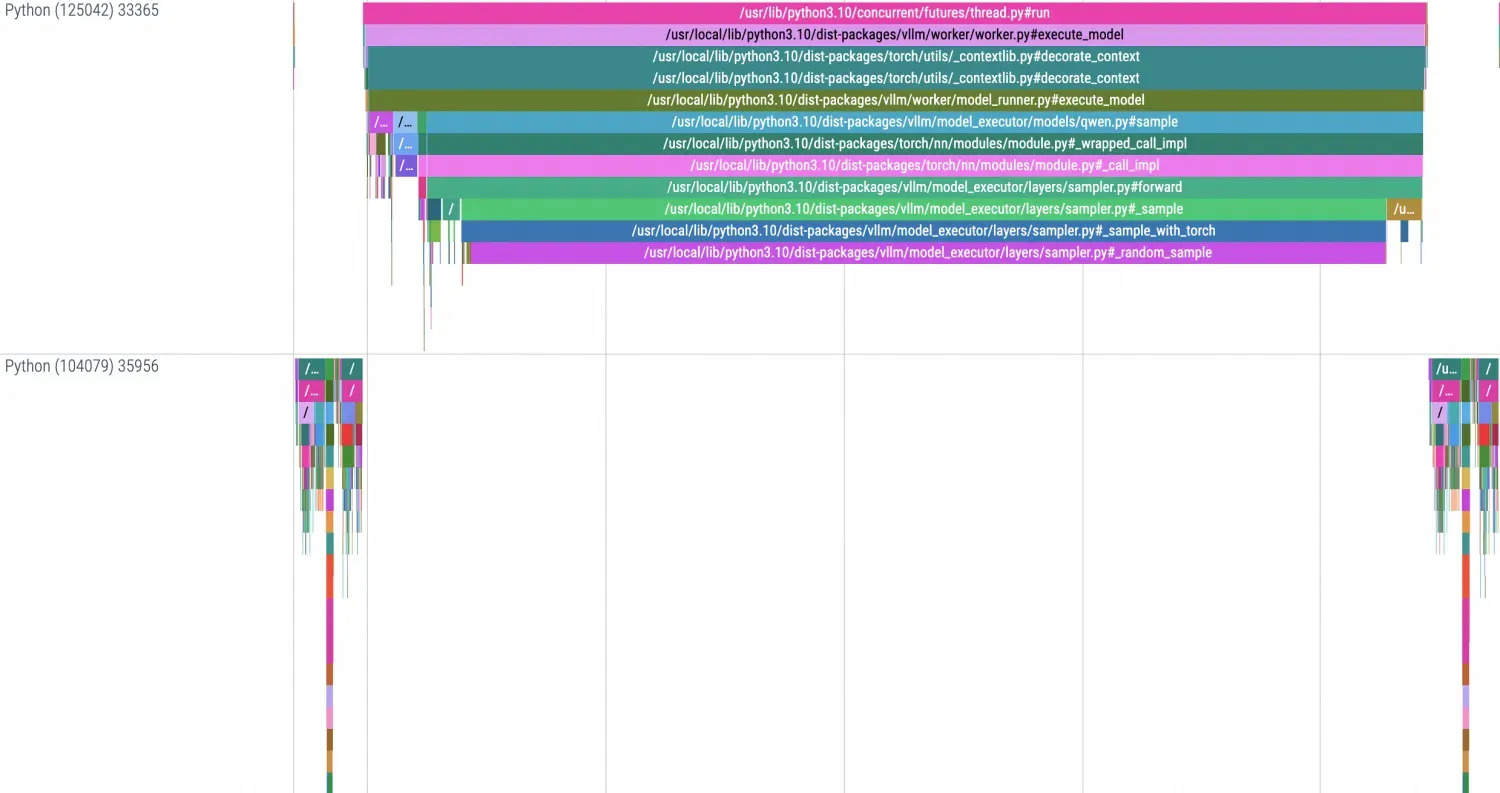
Task: Select the module.py#_wrapped_call_impl slice
Action: 924,144
